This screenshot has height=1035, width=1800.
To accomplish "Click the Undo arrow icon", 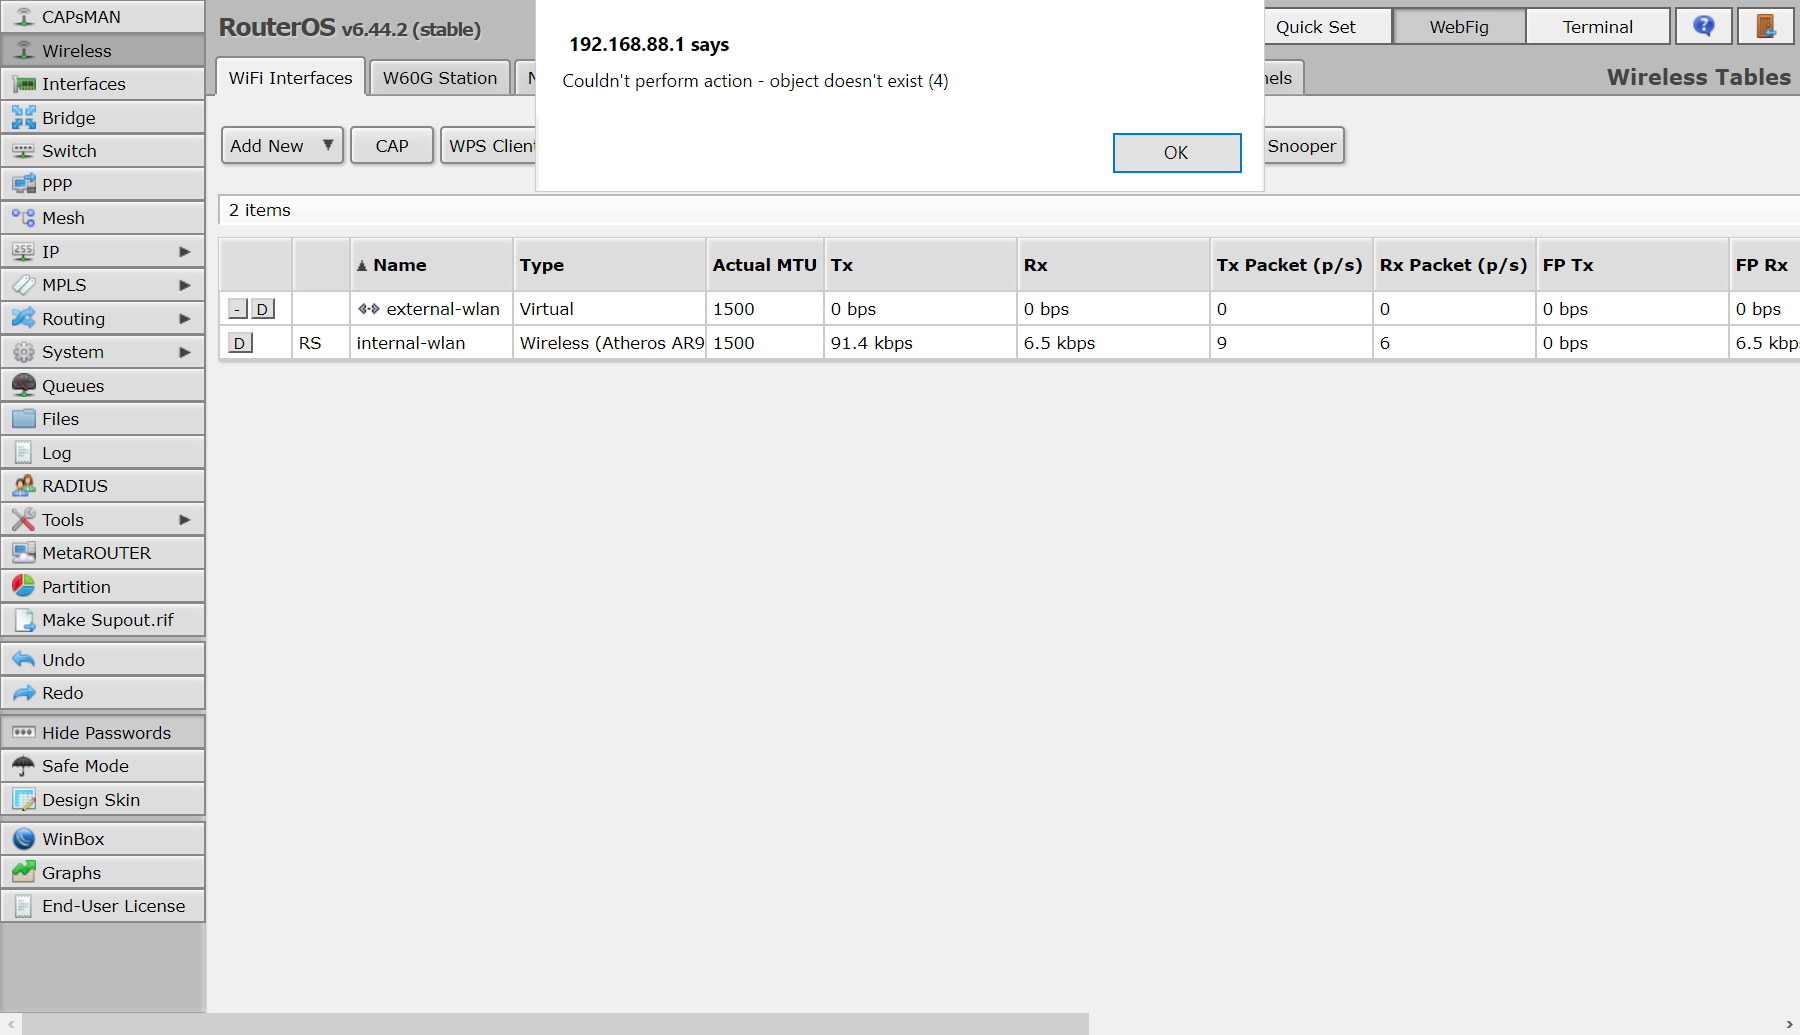I will pos(24,659).
